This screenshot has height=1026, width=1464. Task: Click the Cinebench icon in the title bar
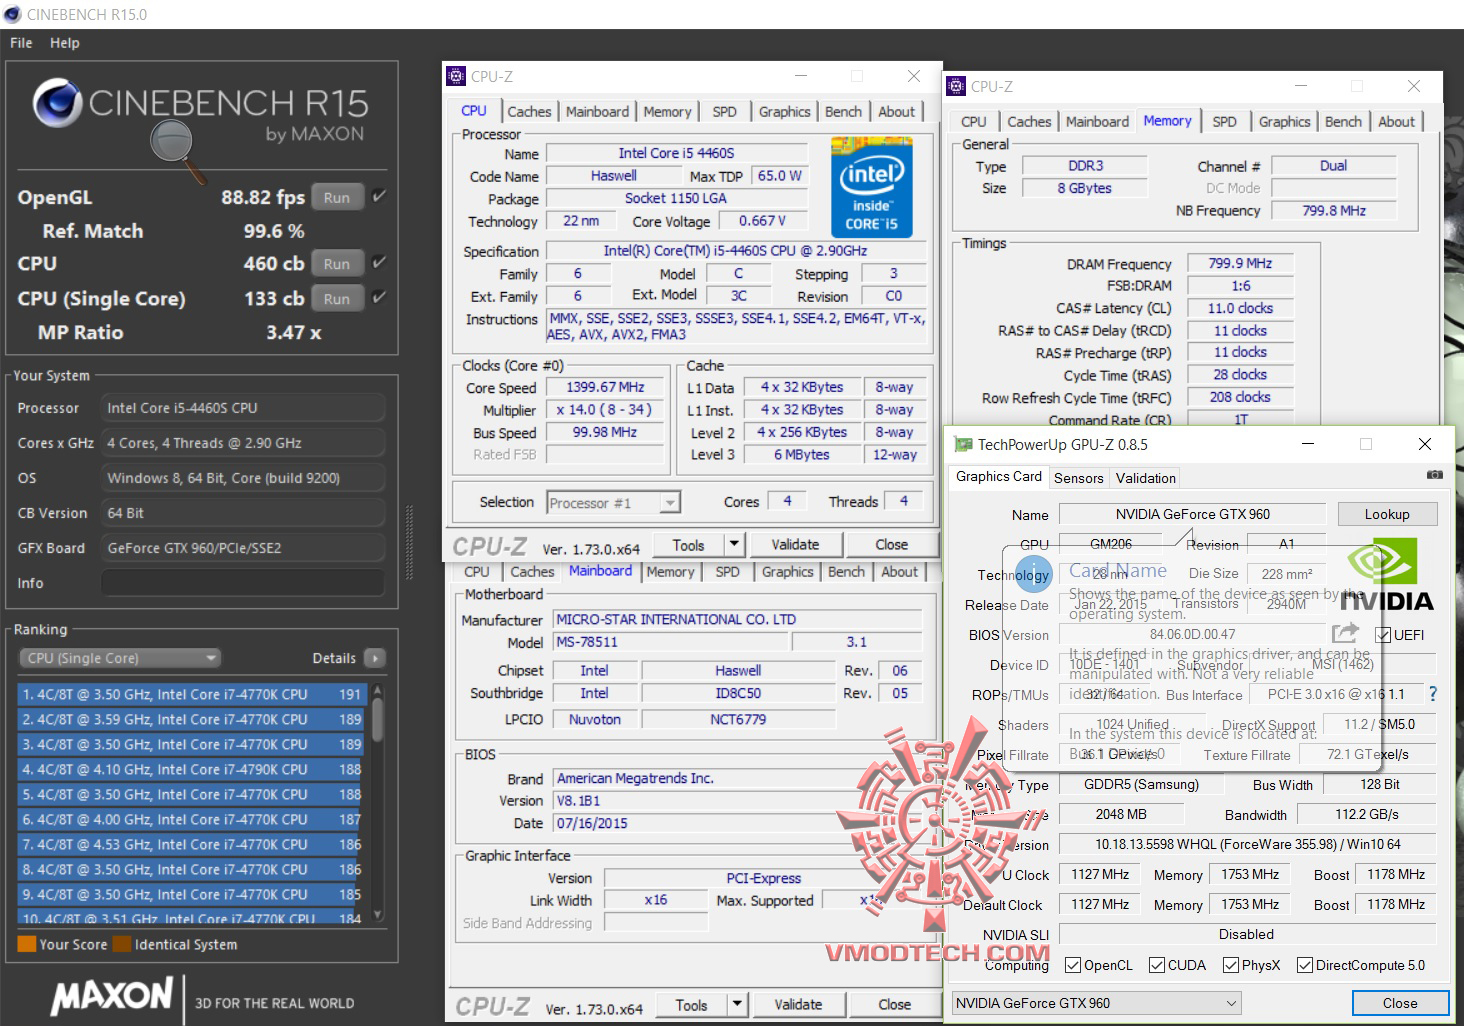point(13,14)
